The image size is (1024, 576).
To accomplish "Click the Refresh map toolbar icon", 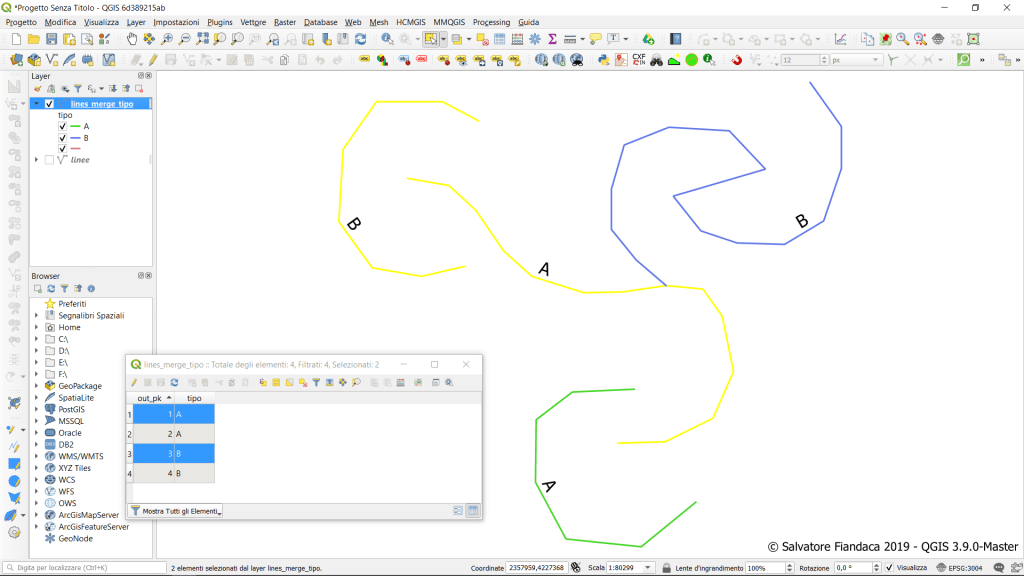I will click(x=360, y=39).
